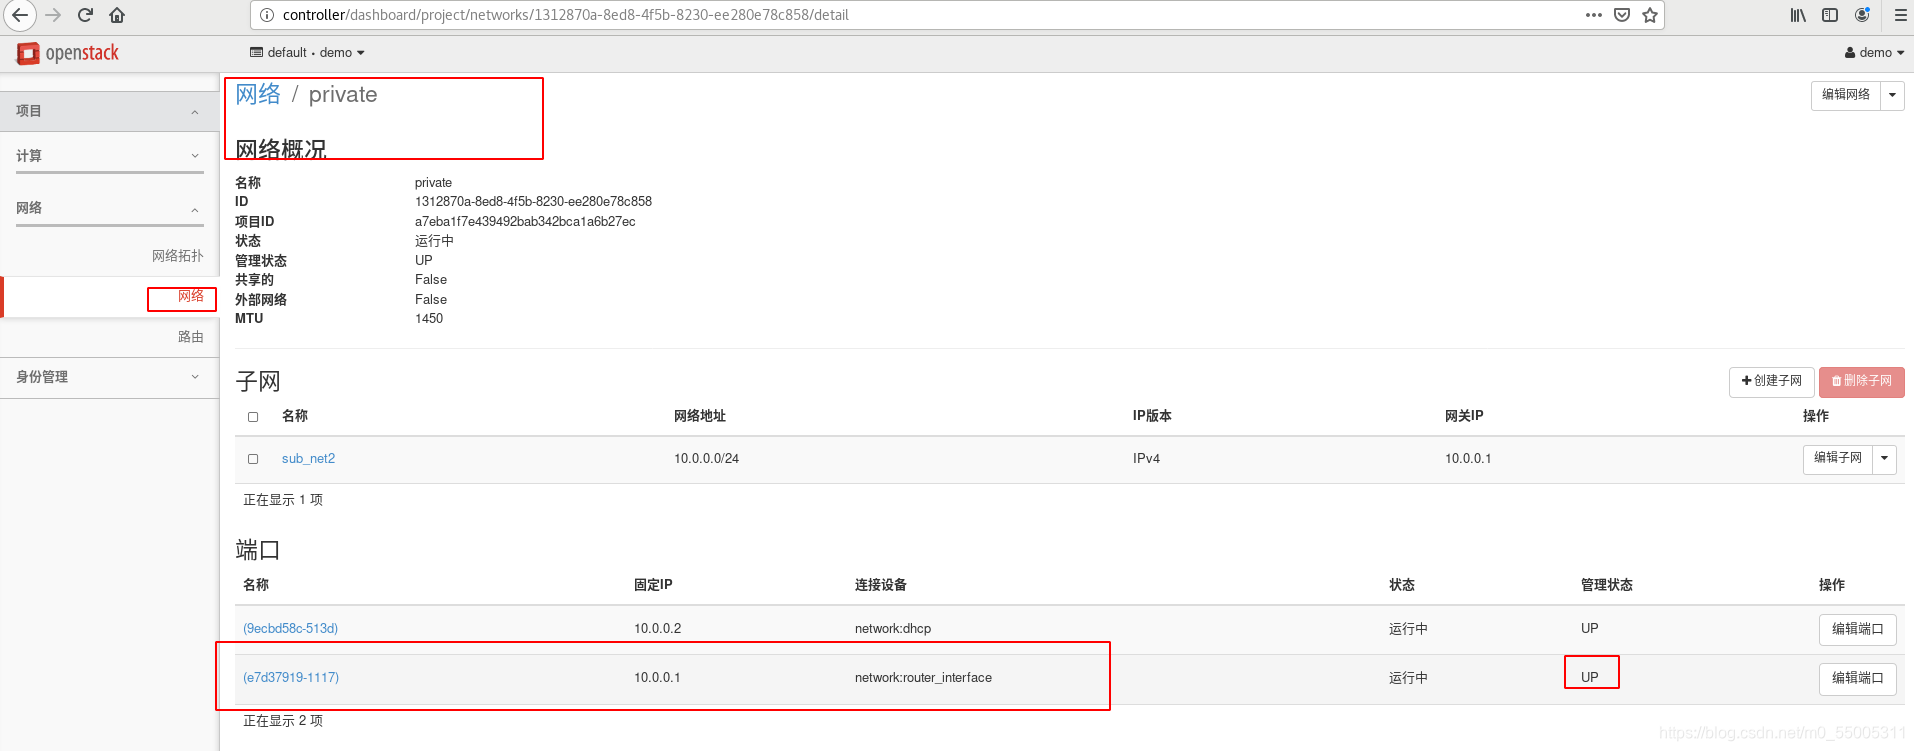This screenshot has width=1914, height=751.
Task: Click the network:router_interface device cell
Action: coord(923,678)
